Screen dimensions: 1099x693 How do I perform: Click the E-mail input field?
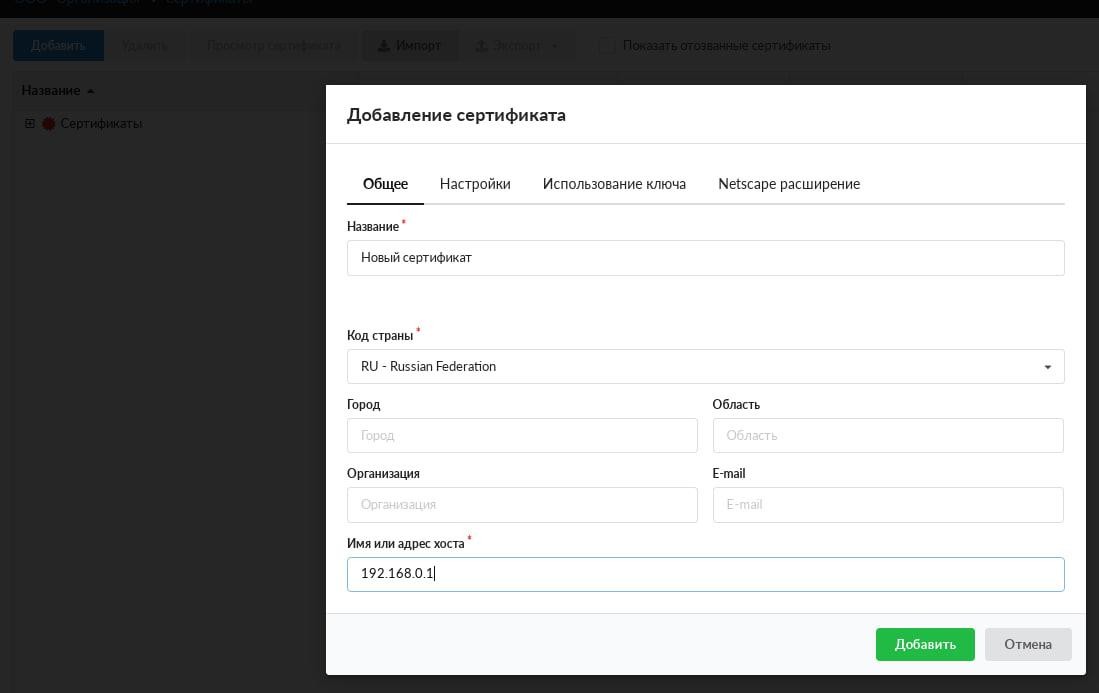887,505
